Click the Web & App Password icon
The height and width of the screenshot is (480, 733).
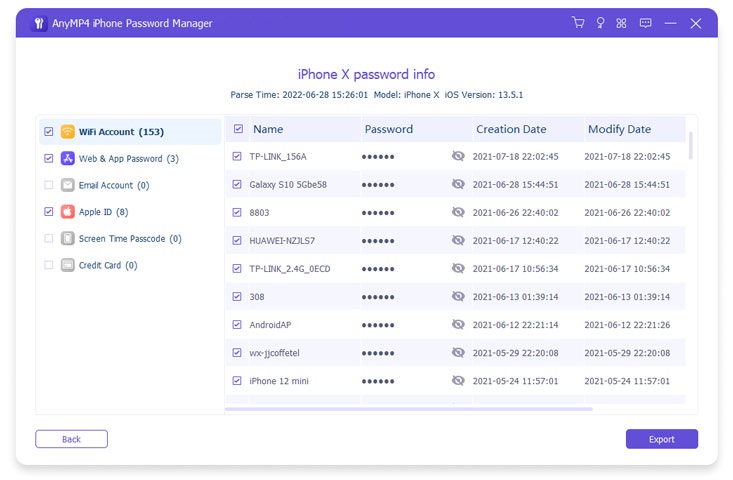(x=68, y=159)
